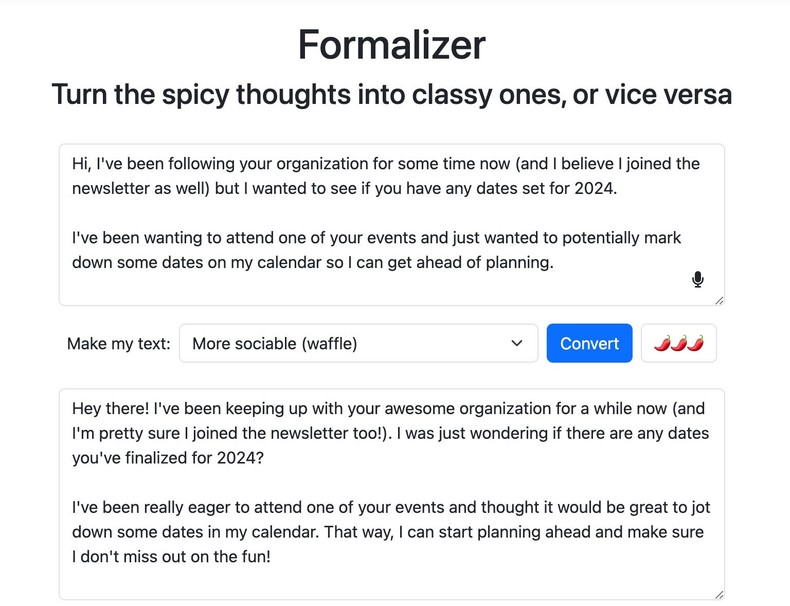Click the dropdown chevron arrow icon

click(517, 343)
